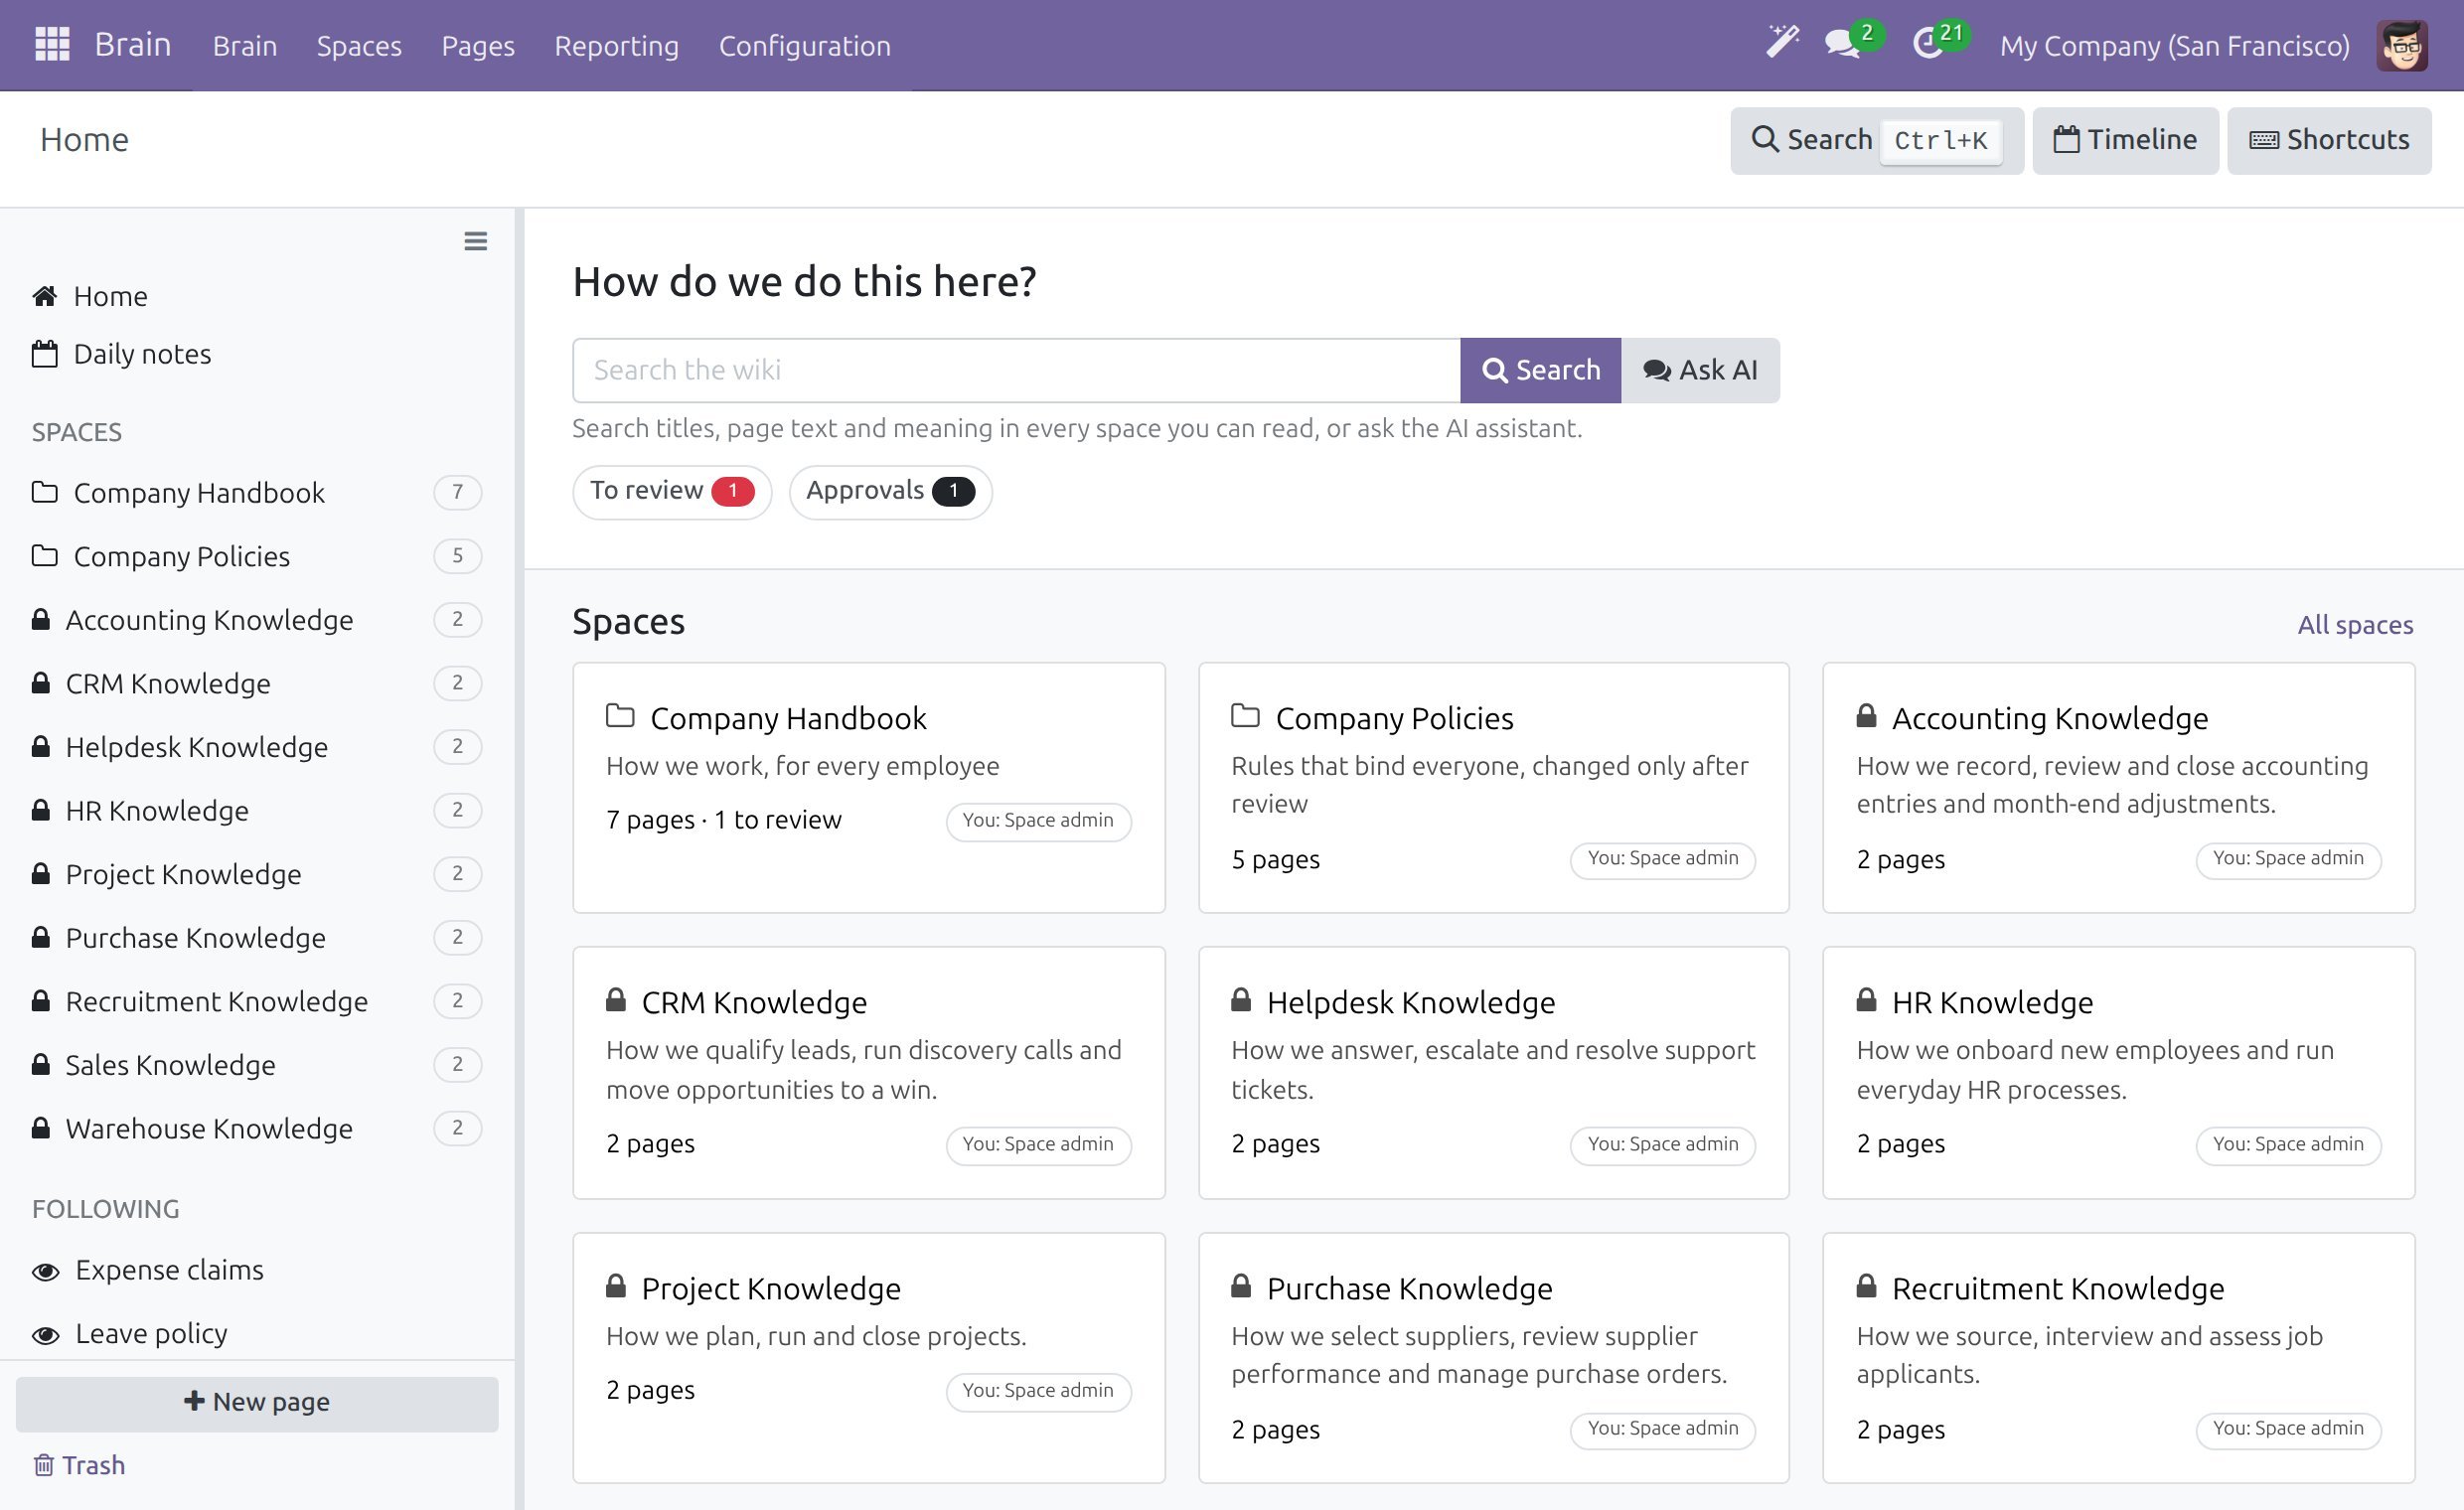Focus the Search the wiki input field
The image size is (2464, 1510).
[1016, 370]
